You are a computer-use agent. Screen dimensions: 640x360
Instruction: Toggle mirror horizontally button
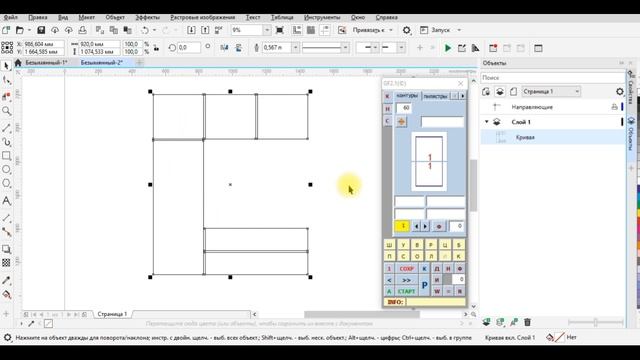pyautogui.click(x=224, y=48)
